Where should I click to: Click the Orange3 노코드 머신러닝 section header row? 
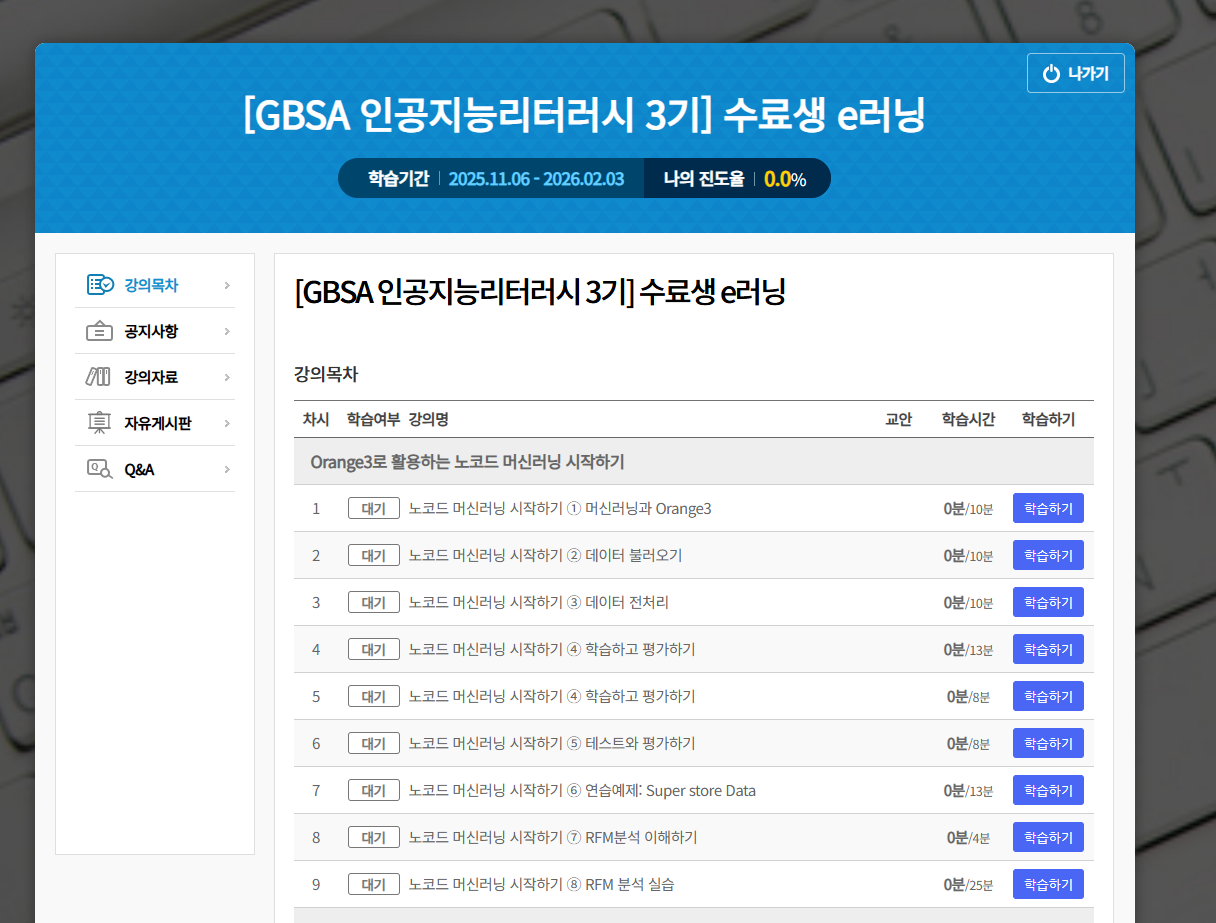coord(694,461)
